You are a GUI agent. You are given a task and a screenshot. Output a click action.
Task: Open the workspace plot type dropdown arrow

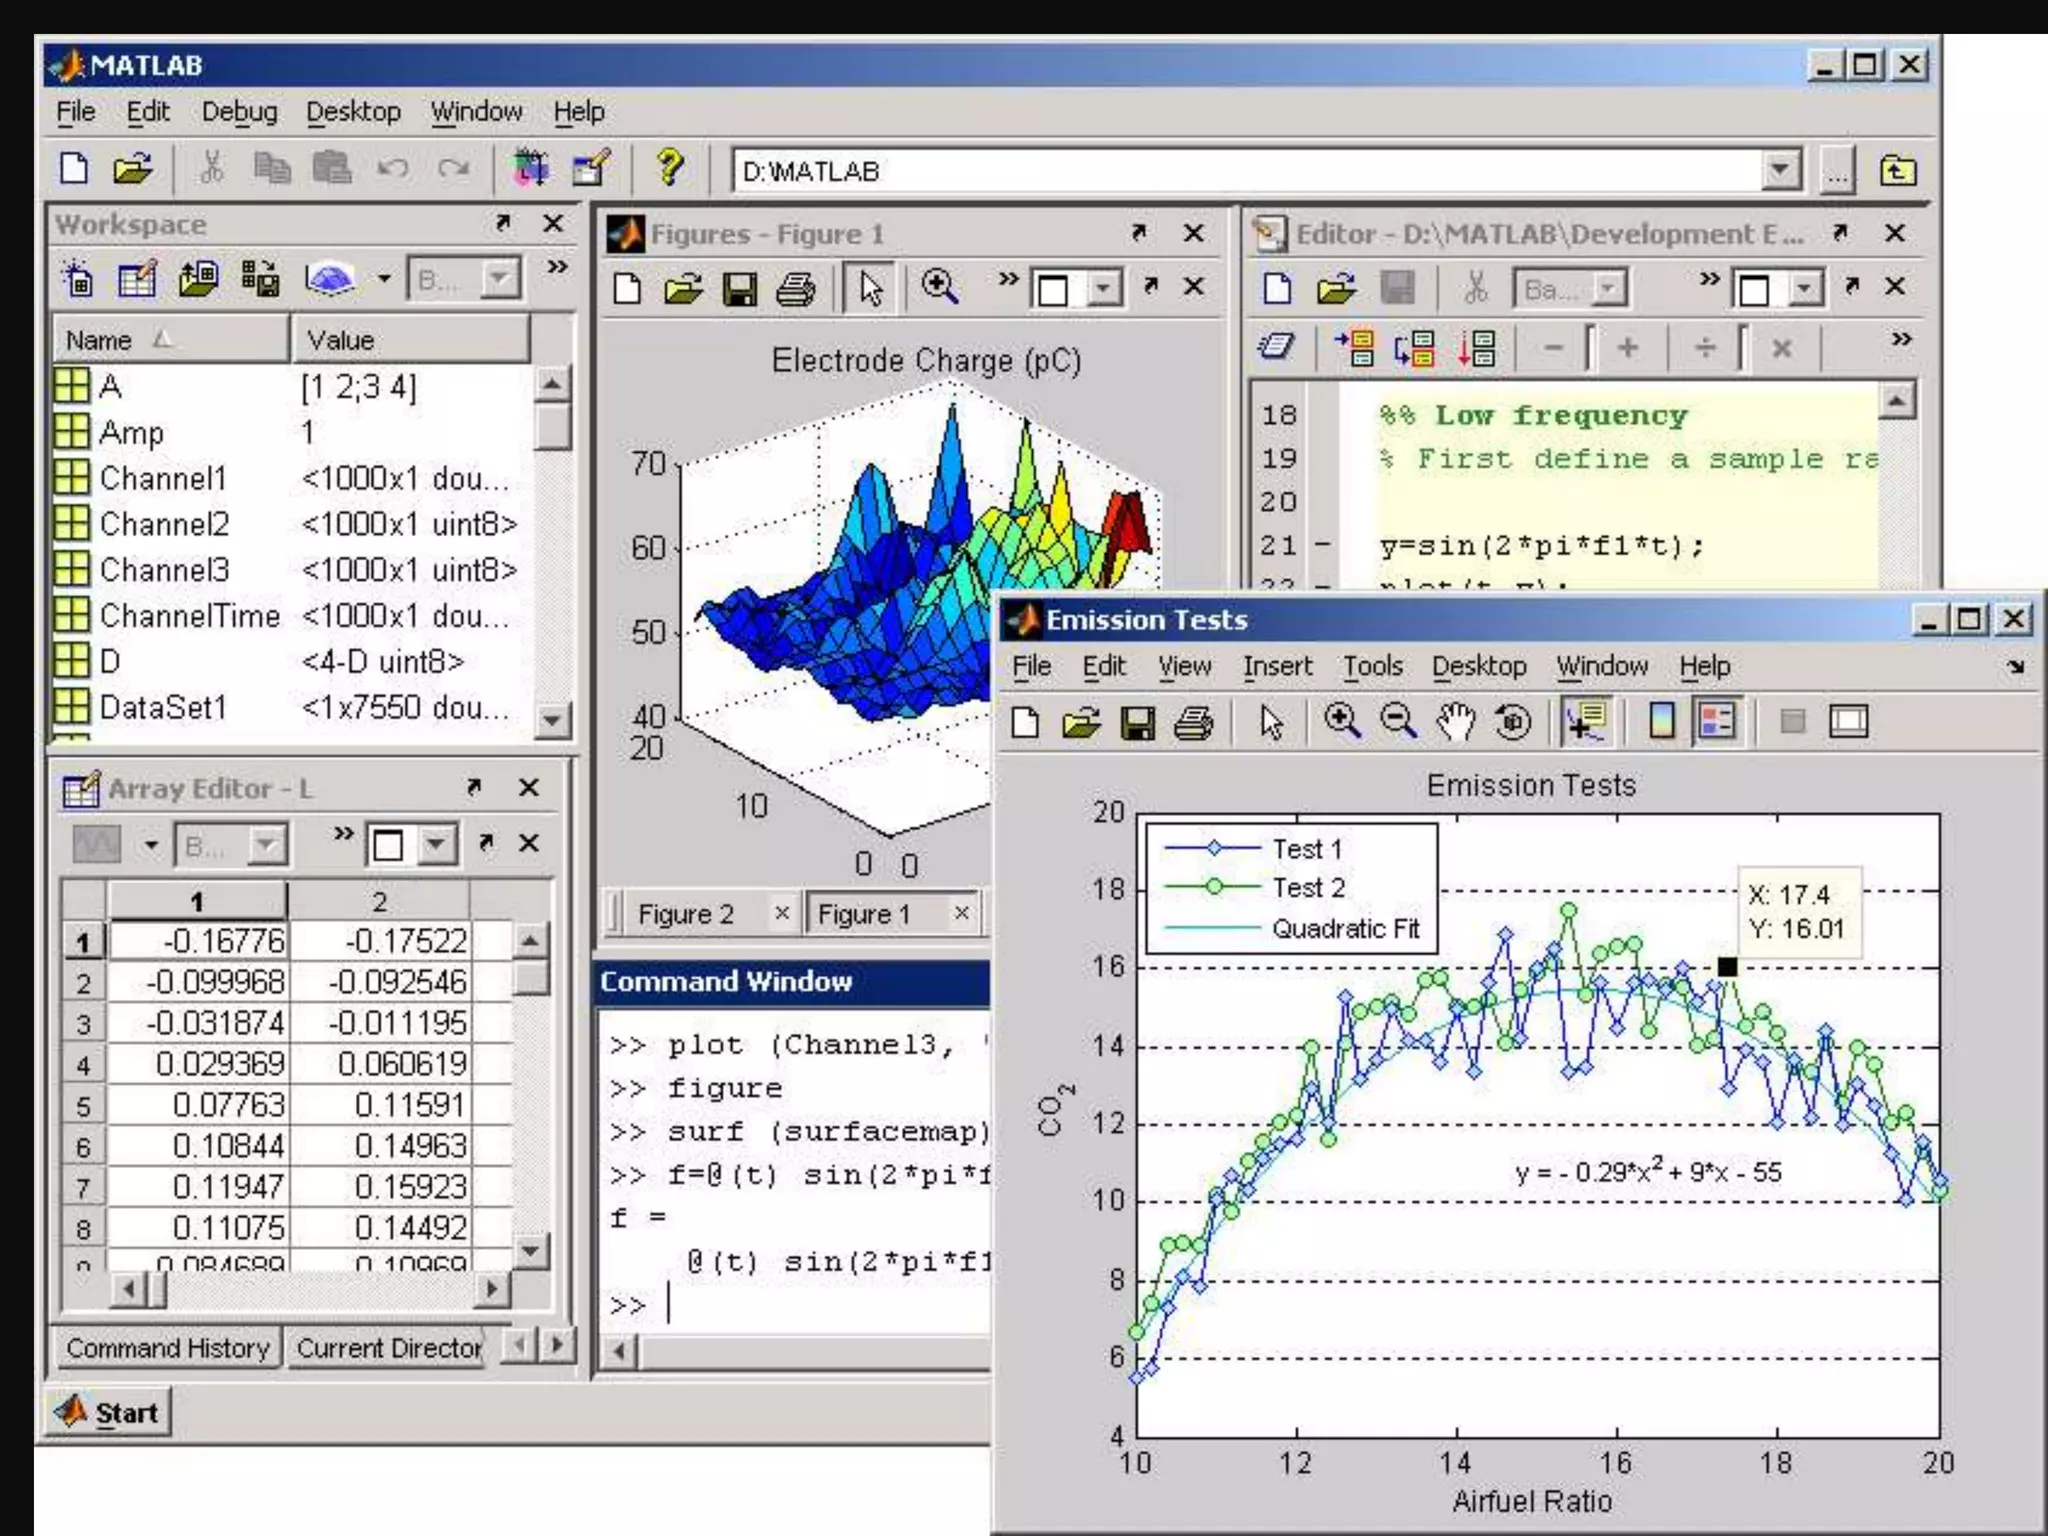pos(384,279)
